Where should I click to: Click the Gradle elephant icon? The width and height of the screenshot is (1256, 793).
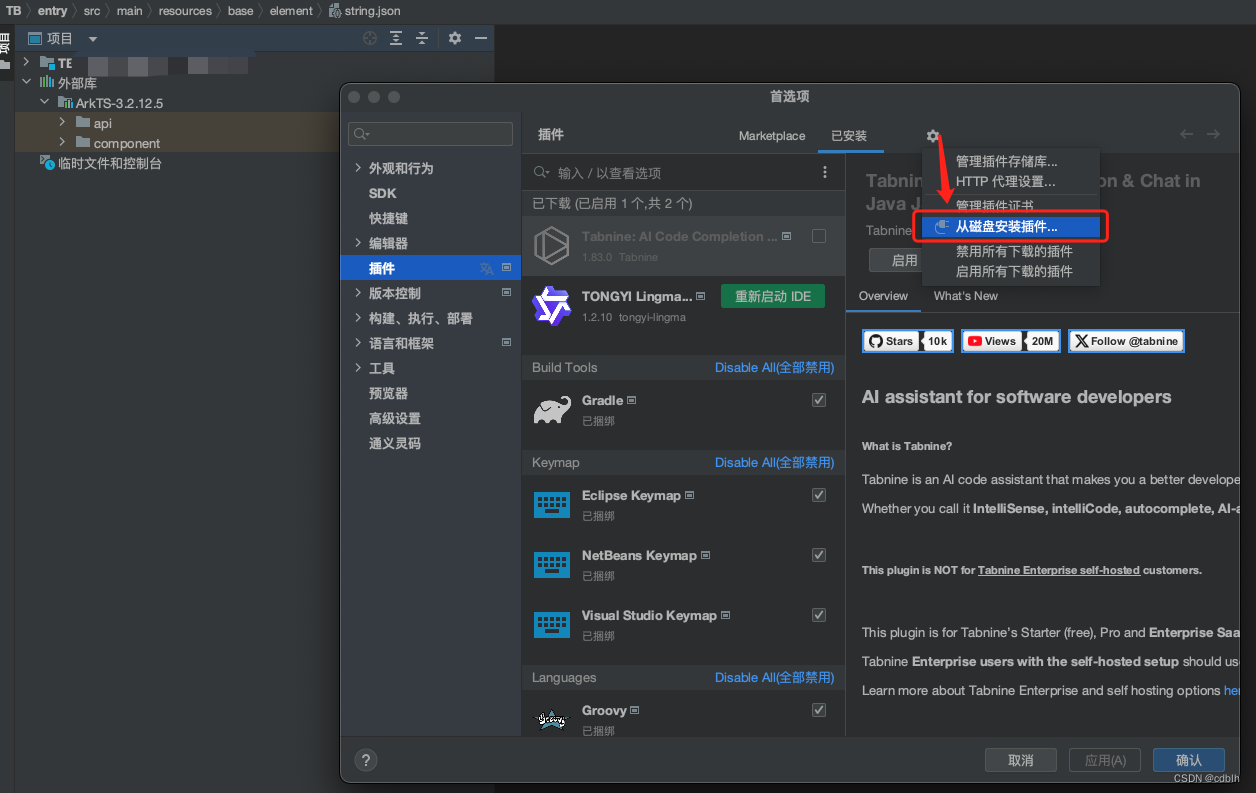[x=551, y=410]
